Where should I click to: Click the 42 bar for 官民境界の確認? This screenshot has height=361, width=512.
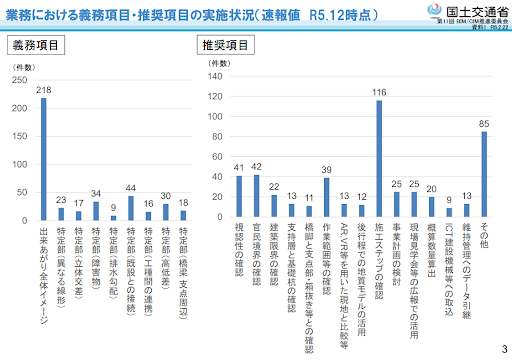[x=256, y=196]
